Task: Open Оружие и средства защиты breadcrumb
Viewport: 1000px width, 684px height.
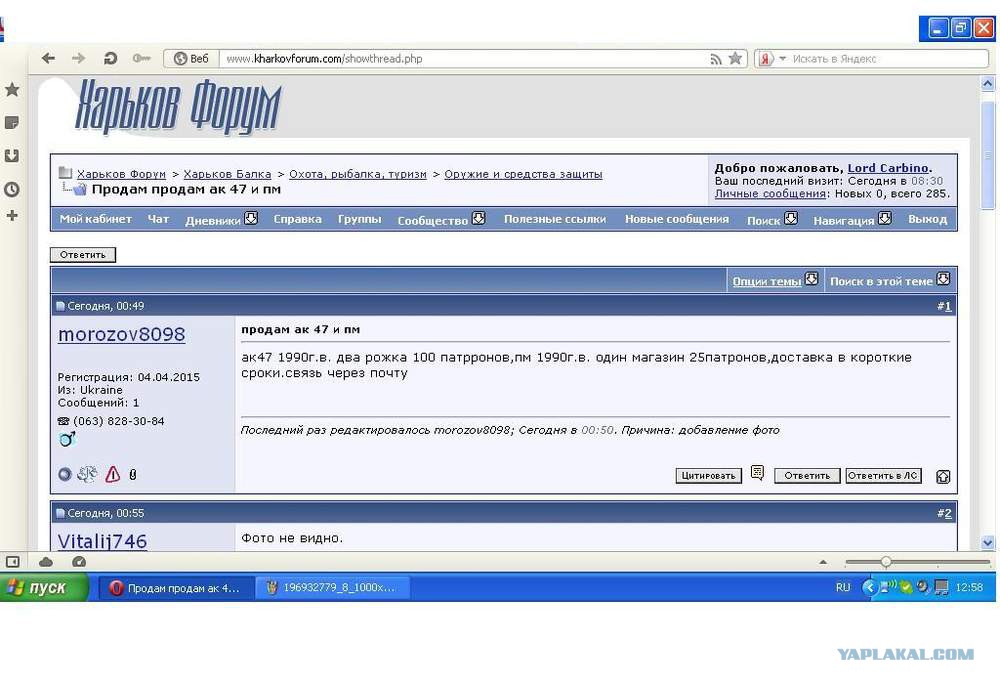Action: (x=523, y=174)
